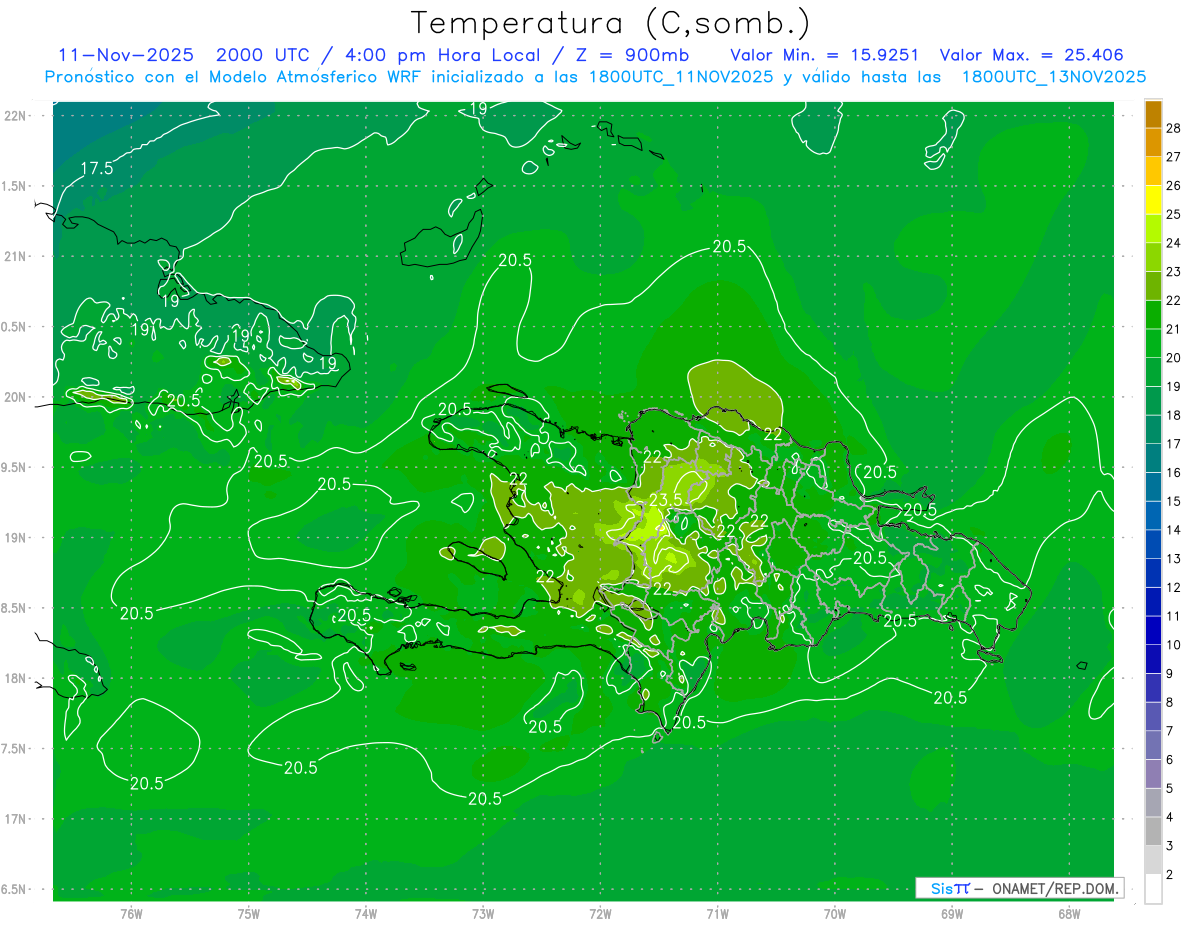The height and width of the screenshot is (927, 1200).
Task: Click the "73W" longitude axis label
Action: (x=483, y=914)
